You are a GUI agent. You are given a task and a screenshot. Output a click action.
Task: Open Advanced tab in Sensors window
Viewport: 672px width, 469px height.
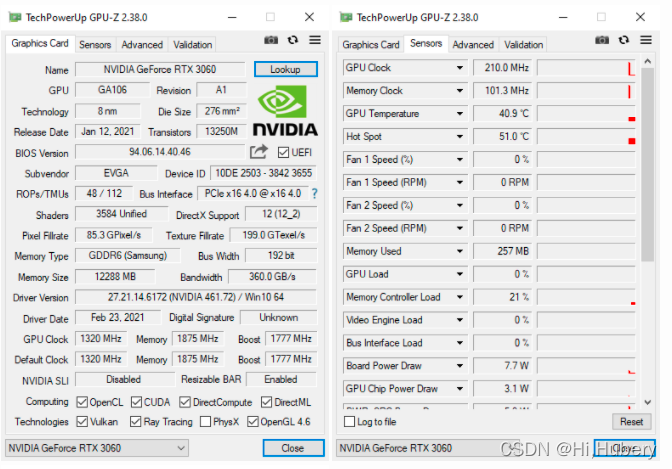[x=473, y=45]
